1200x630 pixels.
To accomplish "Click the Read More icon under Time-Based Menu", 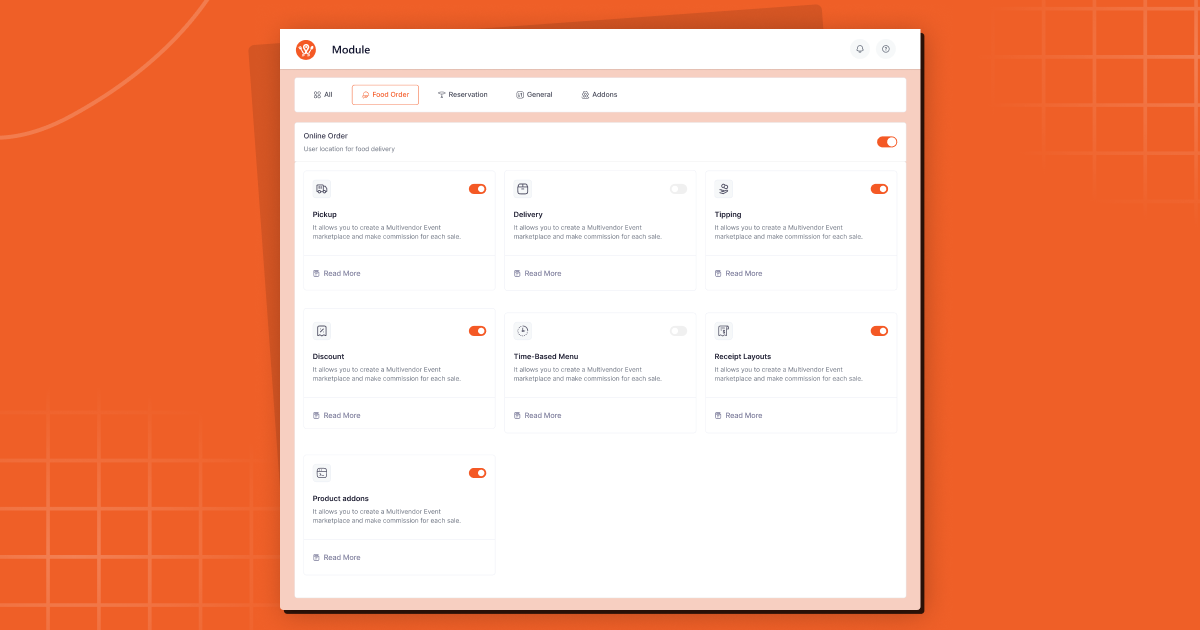I will pyautogui.click(x=517, y=415).
